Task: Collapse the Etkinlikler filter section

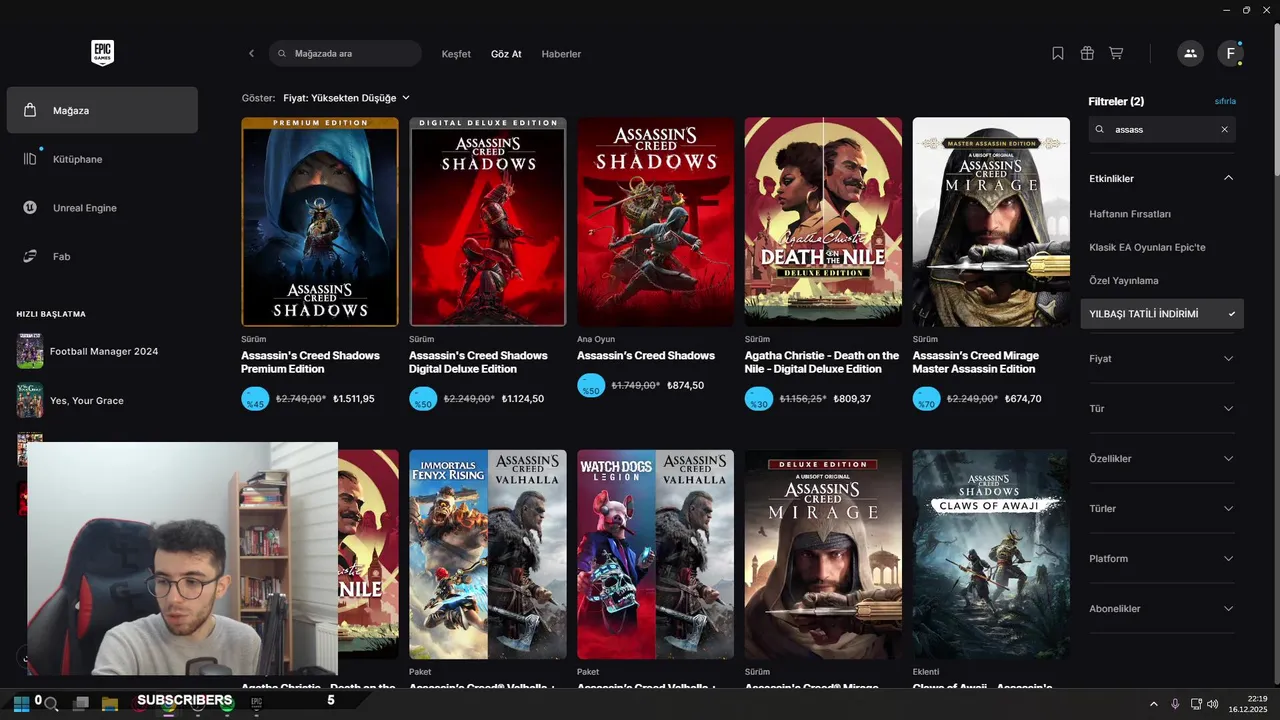Action: [1228, 178]
